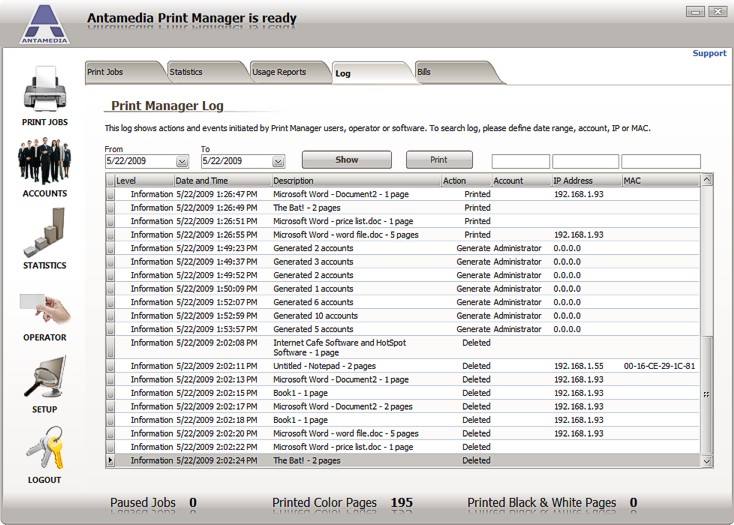Open the Support link

point(709,53)
